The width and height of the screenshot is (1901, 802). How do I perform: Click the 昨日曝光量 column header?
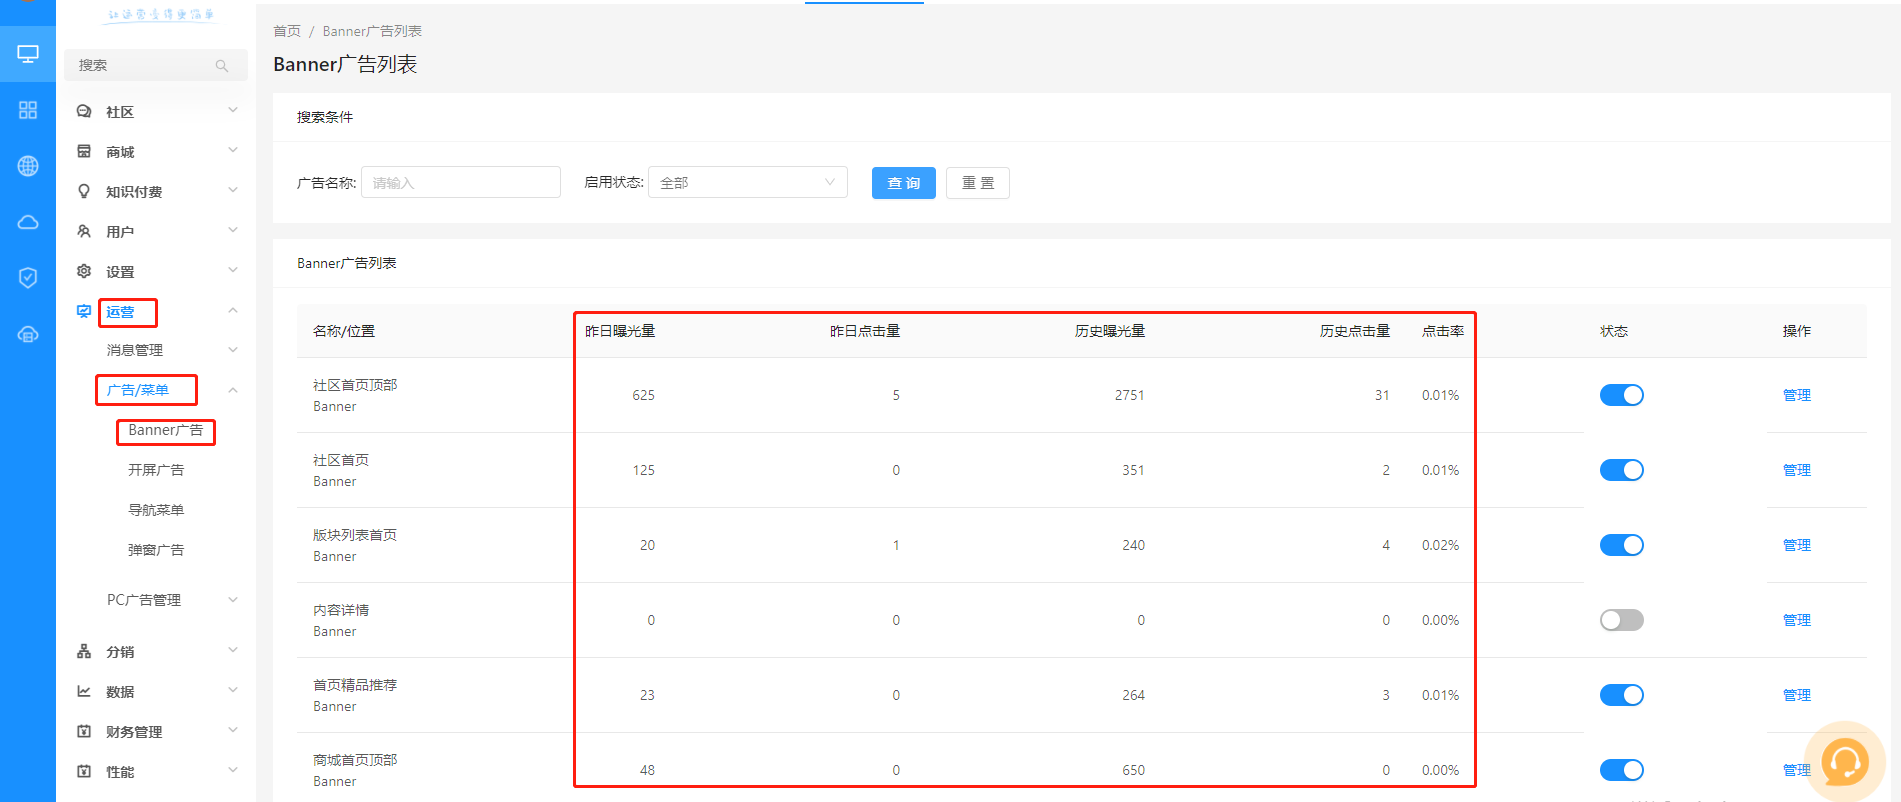[620, 331]
